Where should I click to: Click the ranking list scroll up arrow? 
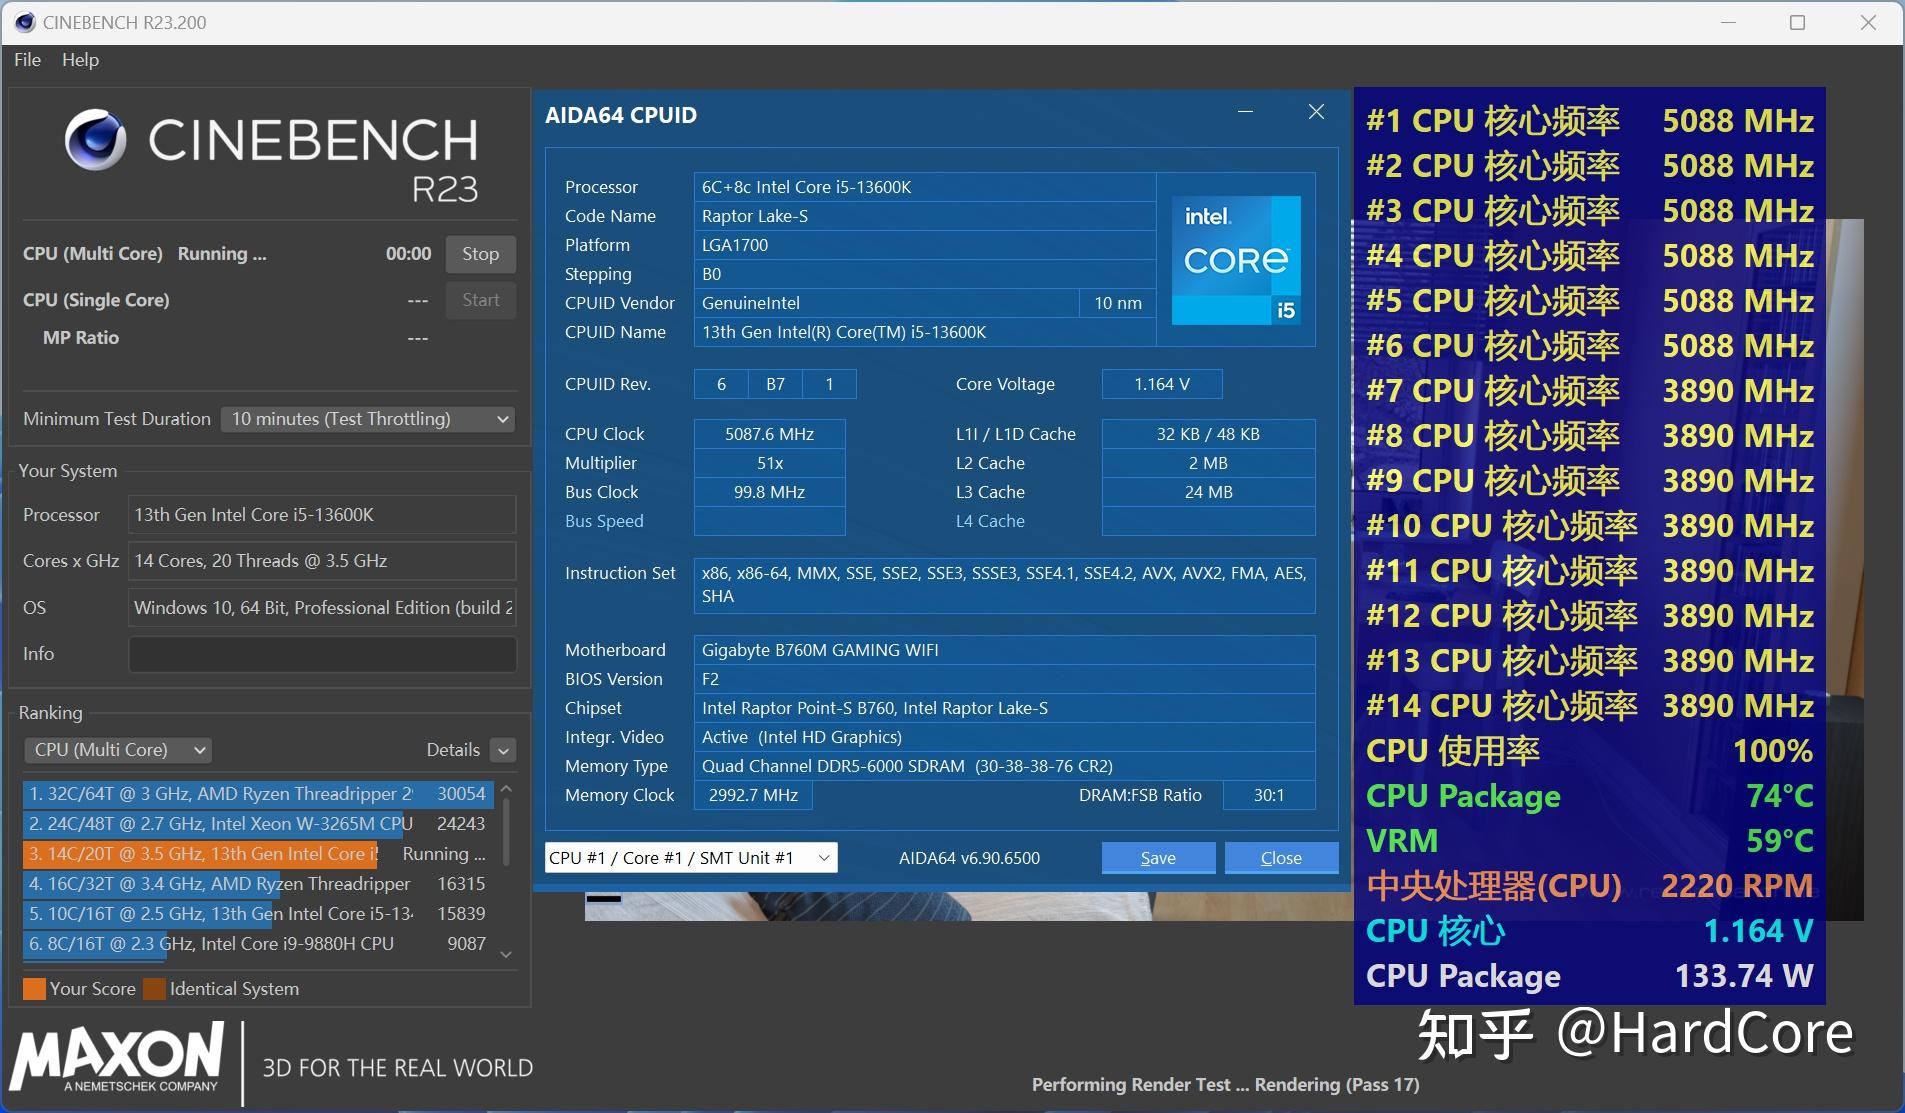(x=506, y=789)
